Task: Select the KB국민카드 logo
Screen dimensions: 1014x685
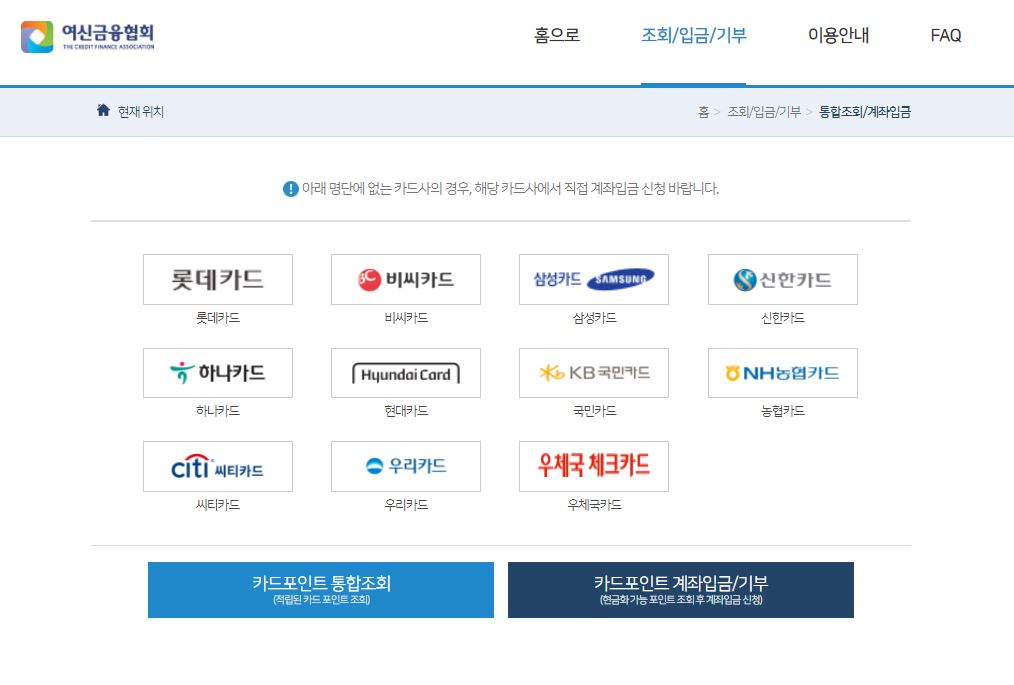Action: coord(594,373)
